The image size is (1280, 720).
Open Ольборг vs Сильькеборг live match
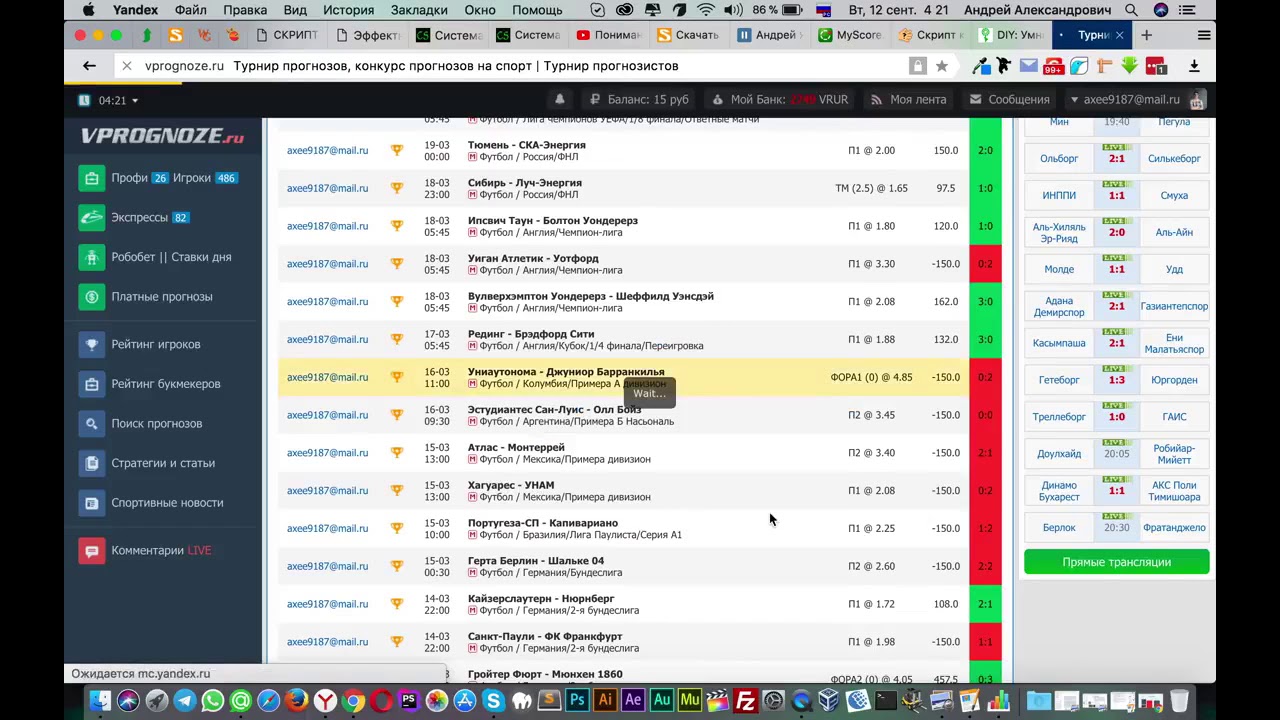click(x=1116, y=158)
